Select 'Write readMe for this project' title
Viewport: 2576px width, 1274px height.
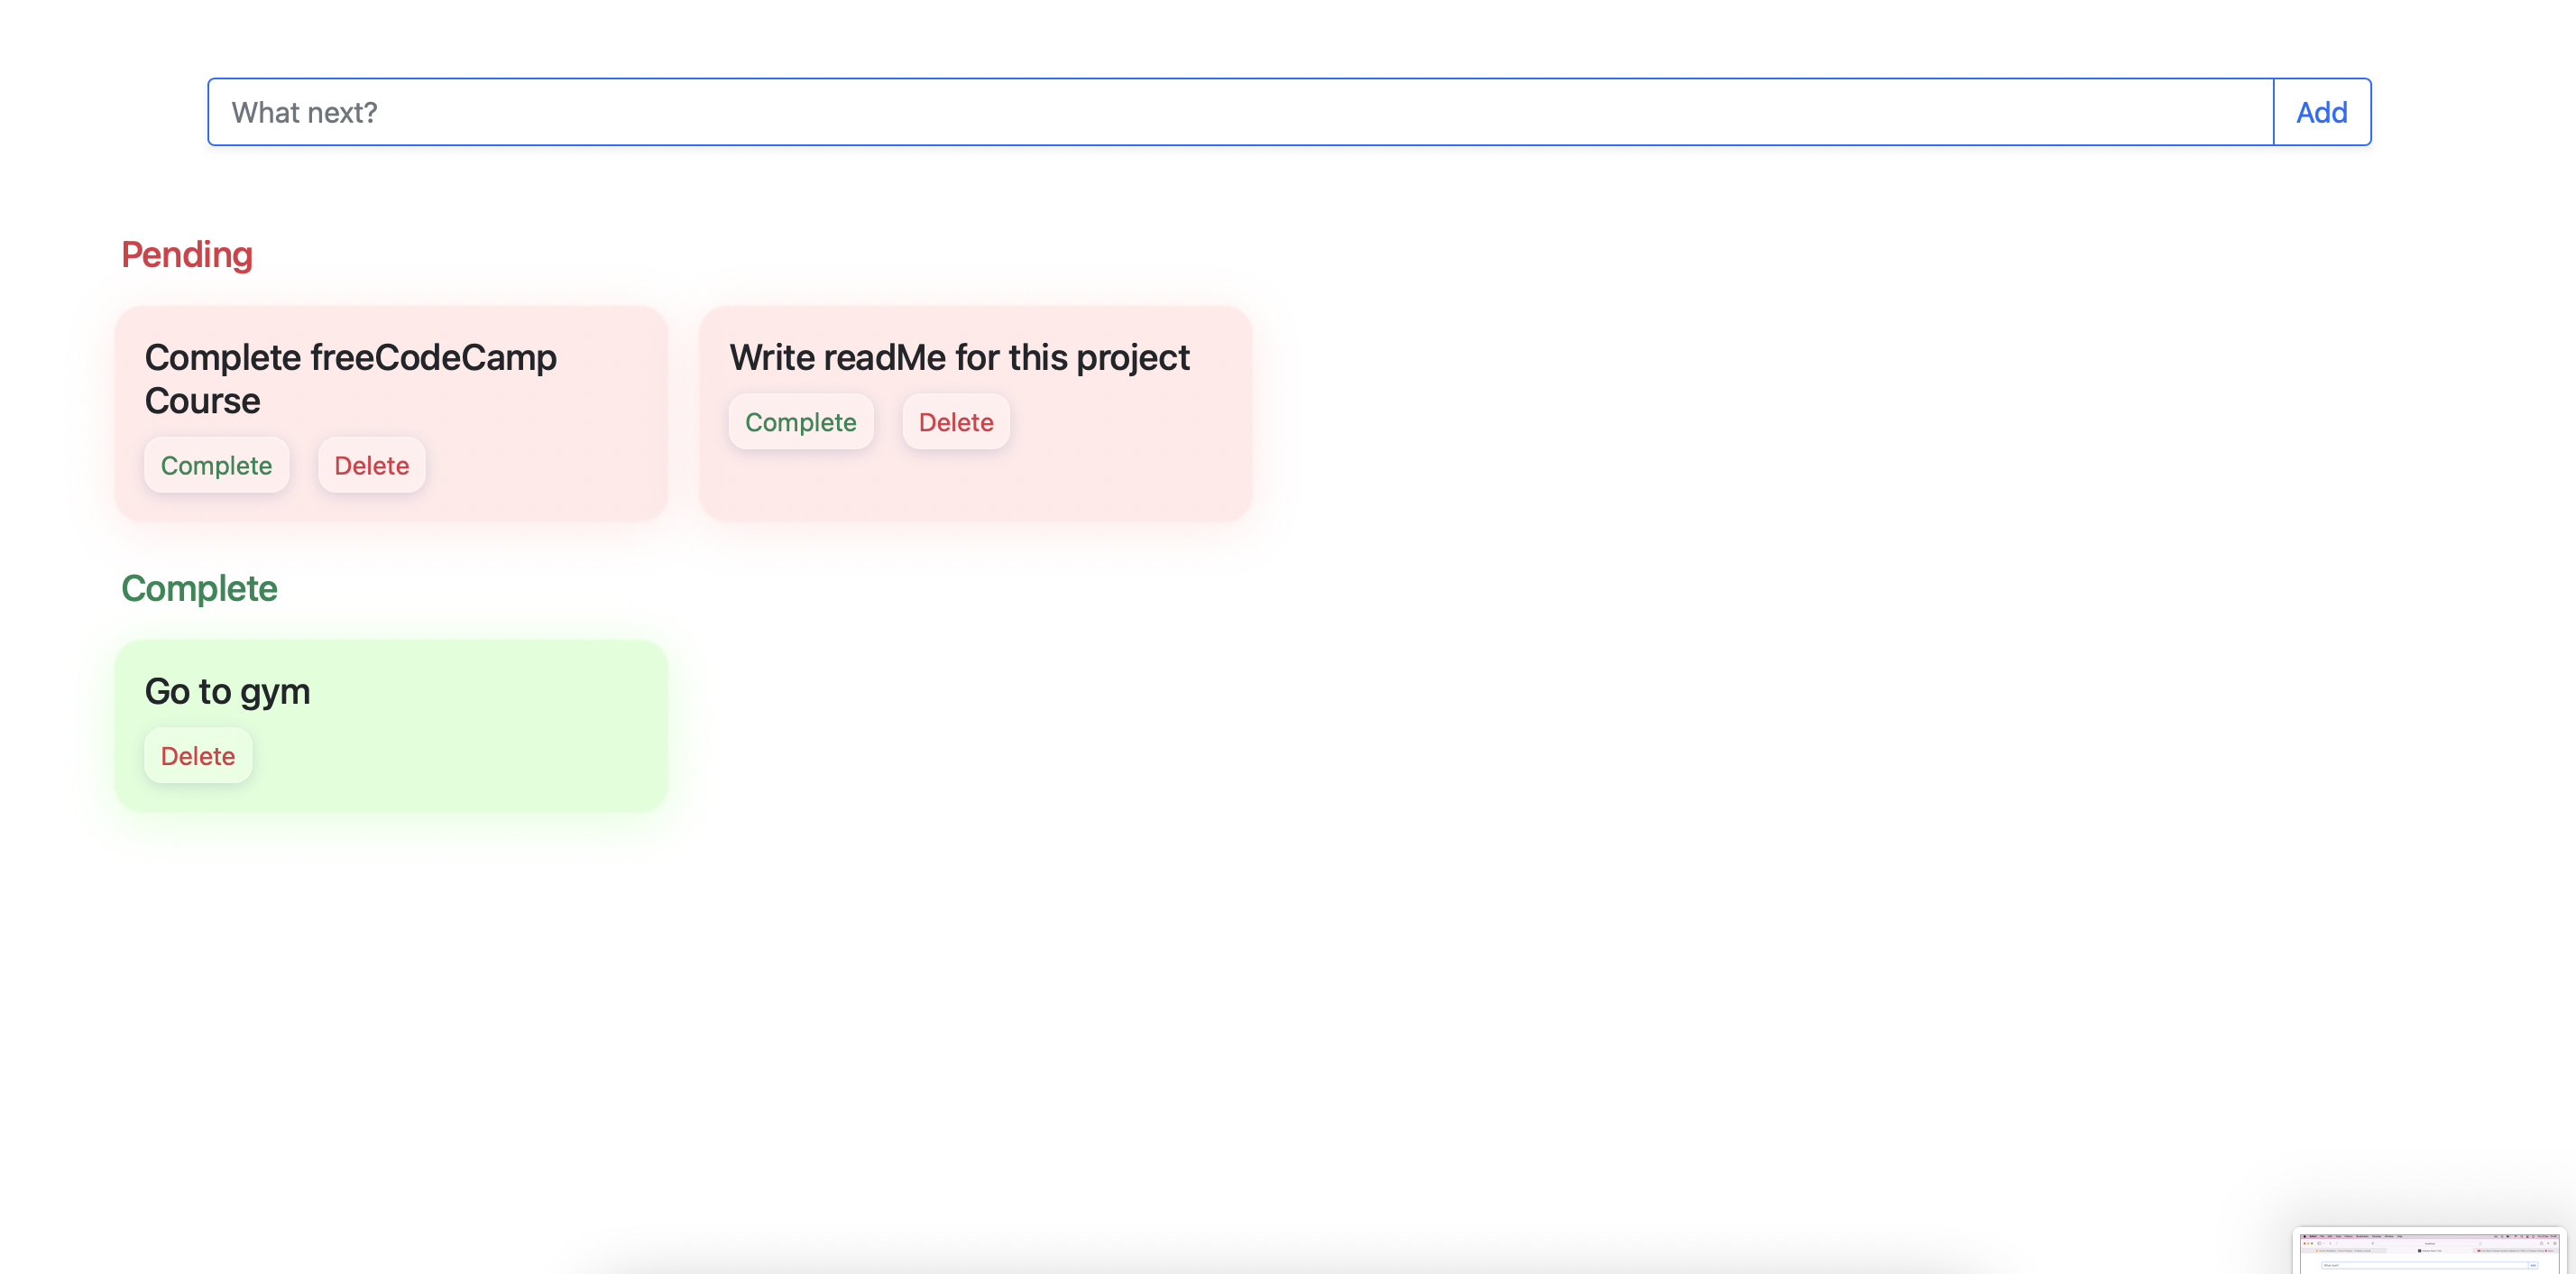click(x=959, y=357)
